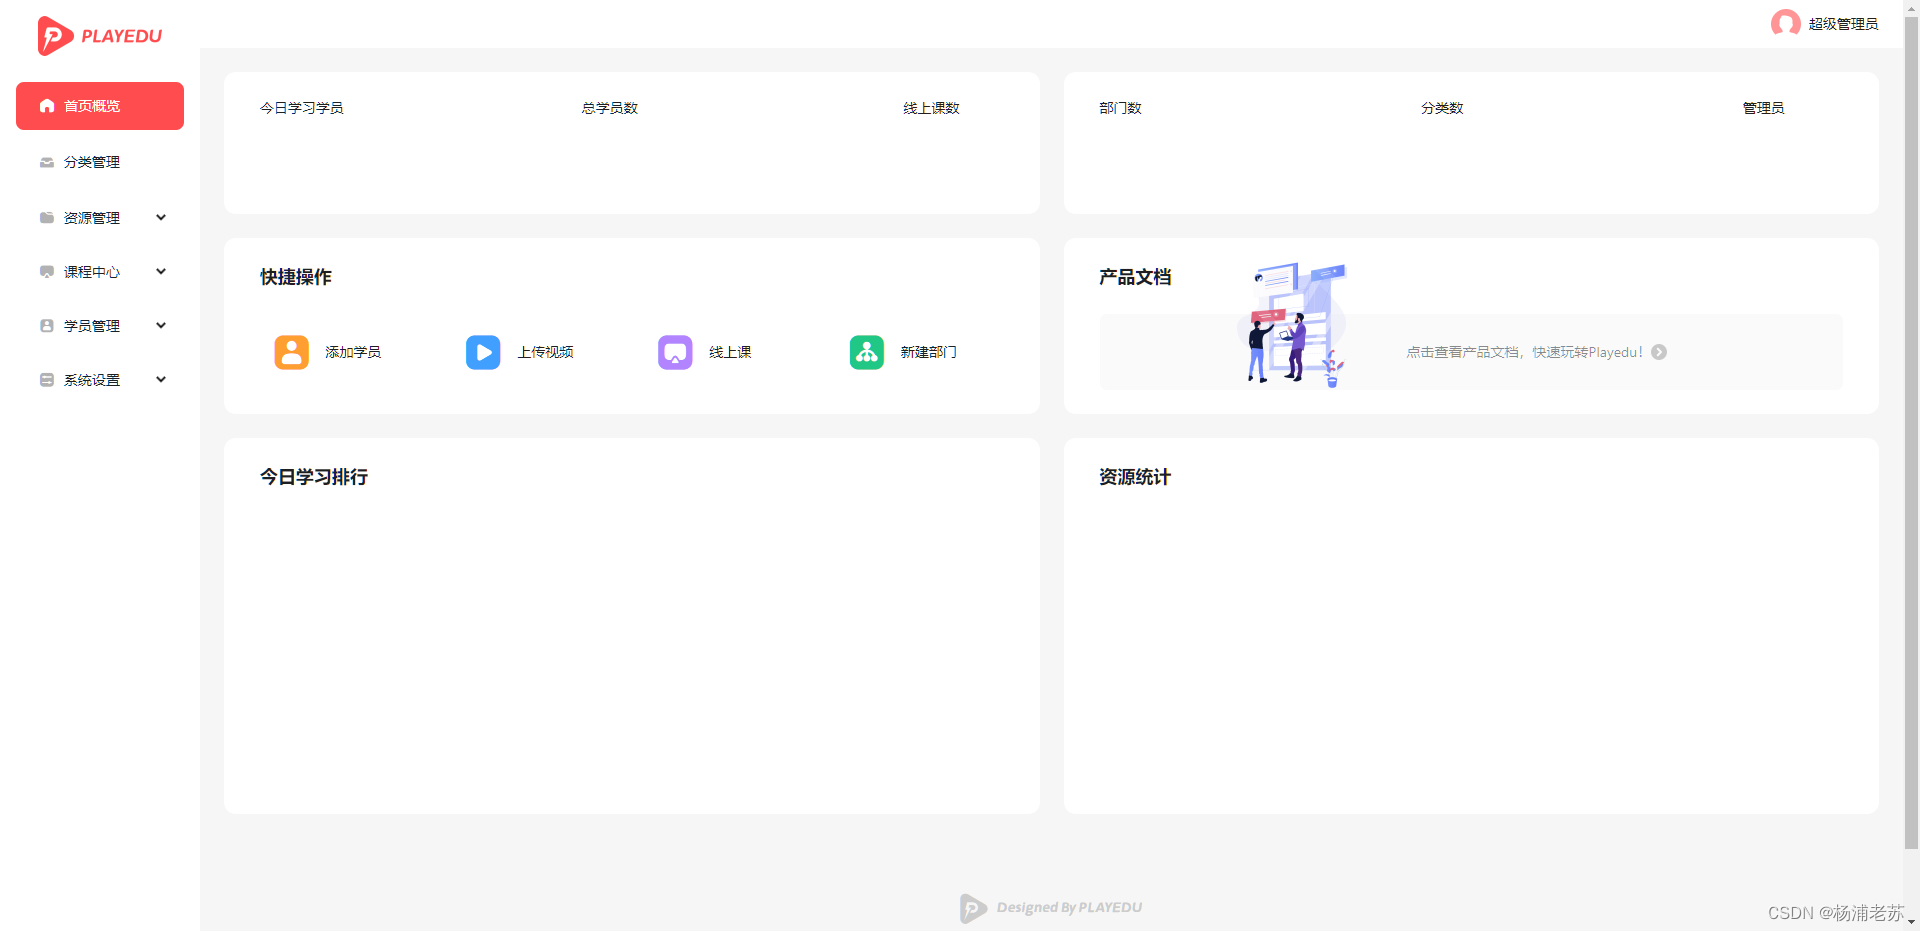
Task: Open the 分类管理 menu item
Action: (x=92, y=162)
